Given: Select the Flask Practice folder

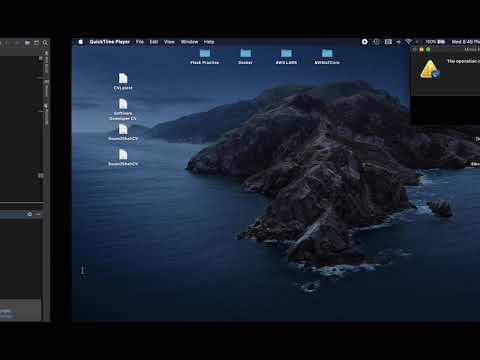Looking at the screenshot, I should (205, 56).
